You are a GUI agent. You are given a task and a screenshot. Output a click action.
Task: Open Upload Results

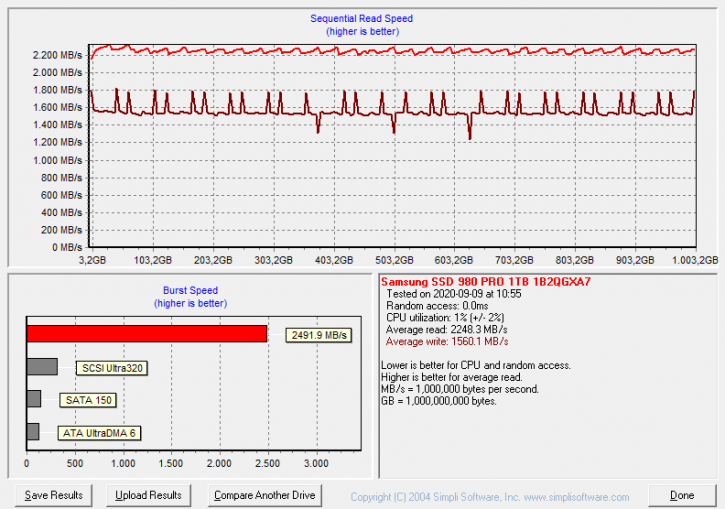pos(148,496)
